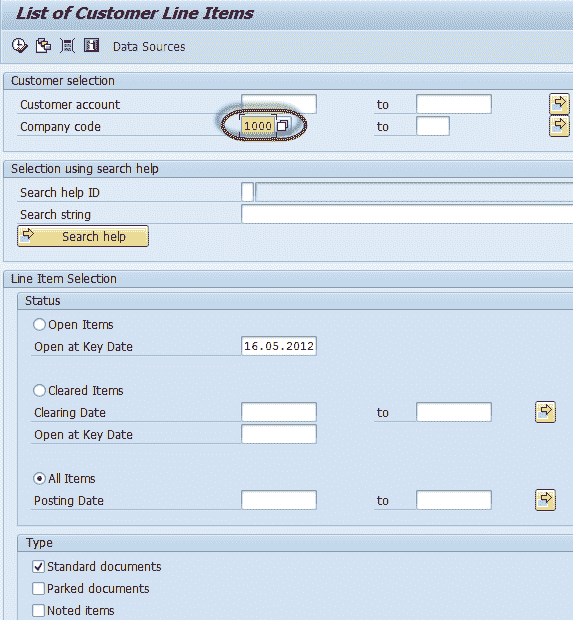
Task: Open multiple selection for Company code
Action: [x=559, y=126]
